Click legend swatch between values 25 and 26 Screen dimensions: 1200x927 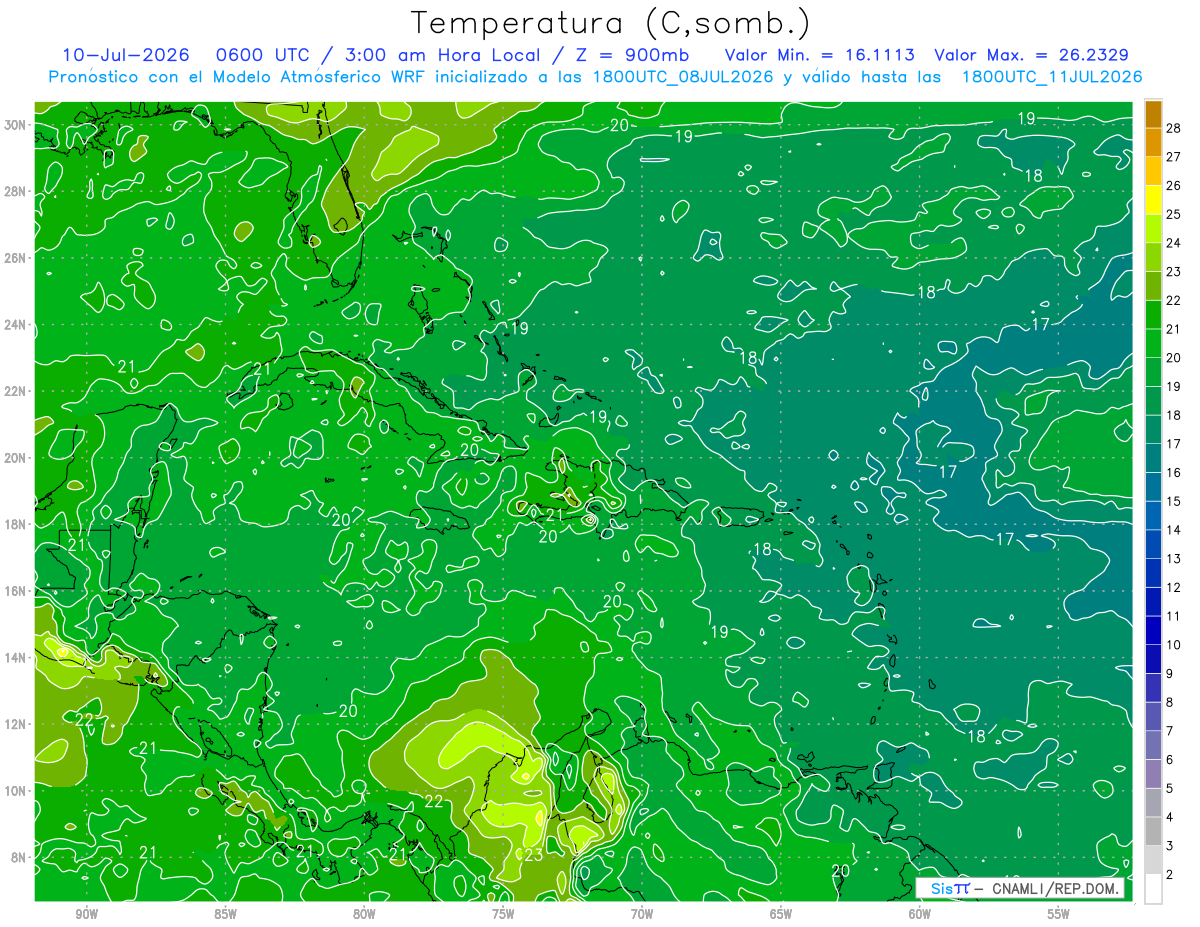click(x=1153, y=199)
